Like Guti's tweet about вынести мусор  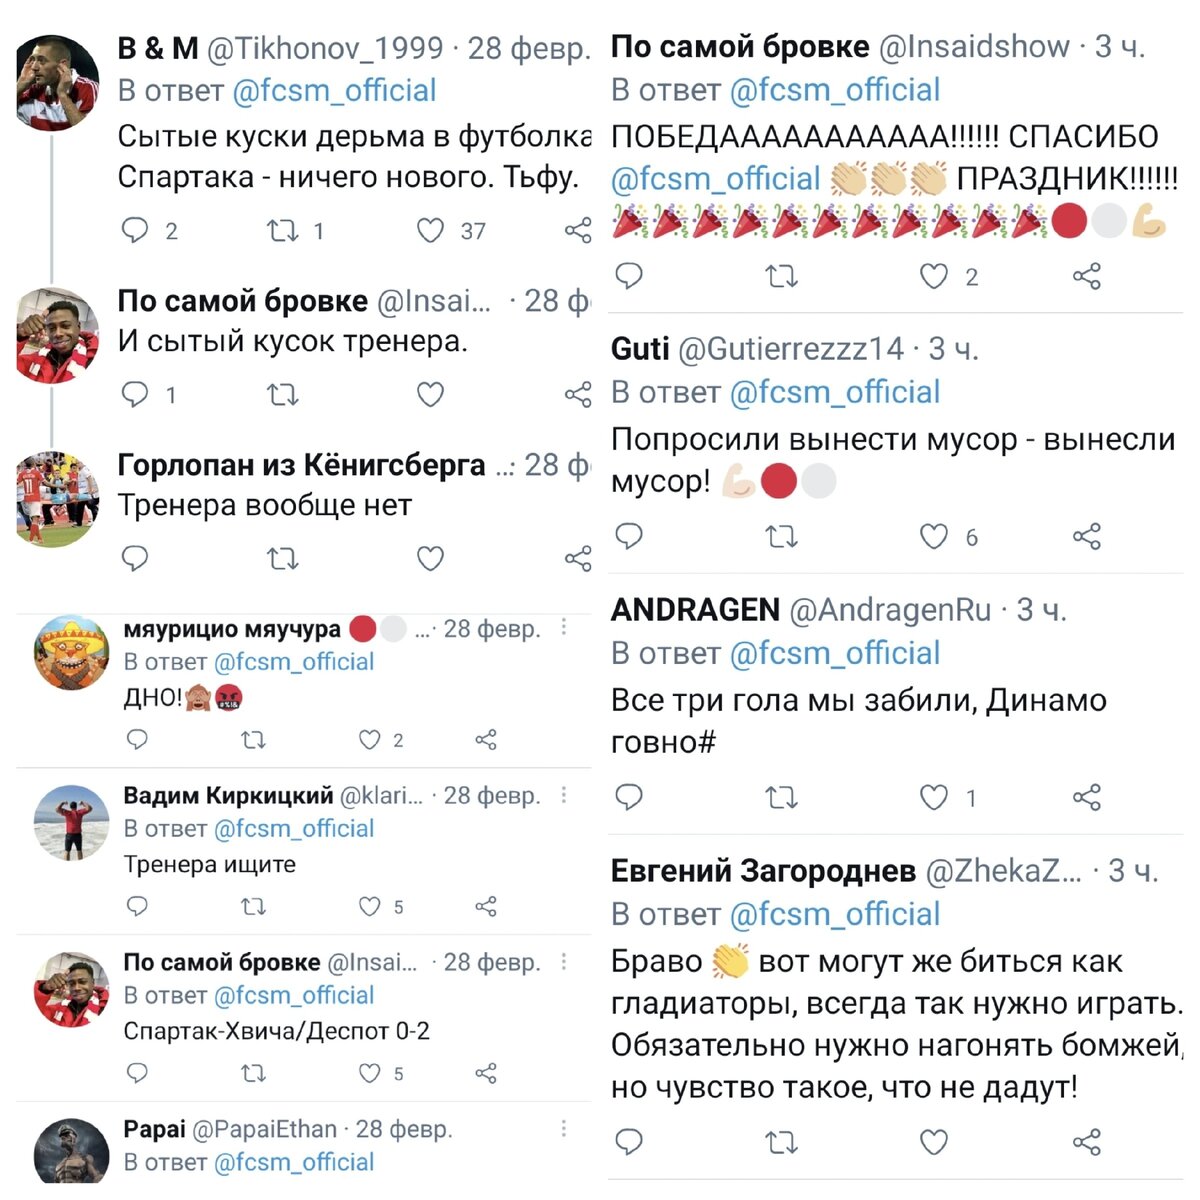[x=934, y=537]
